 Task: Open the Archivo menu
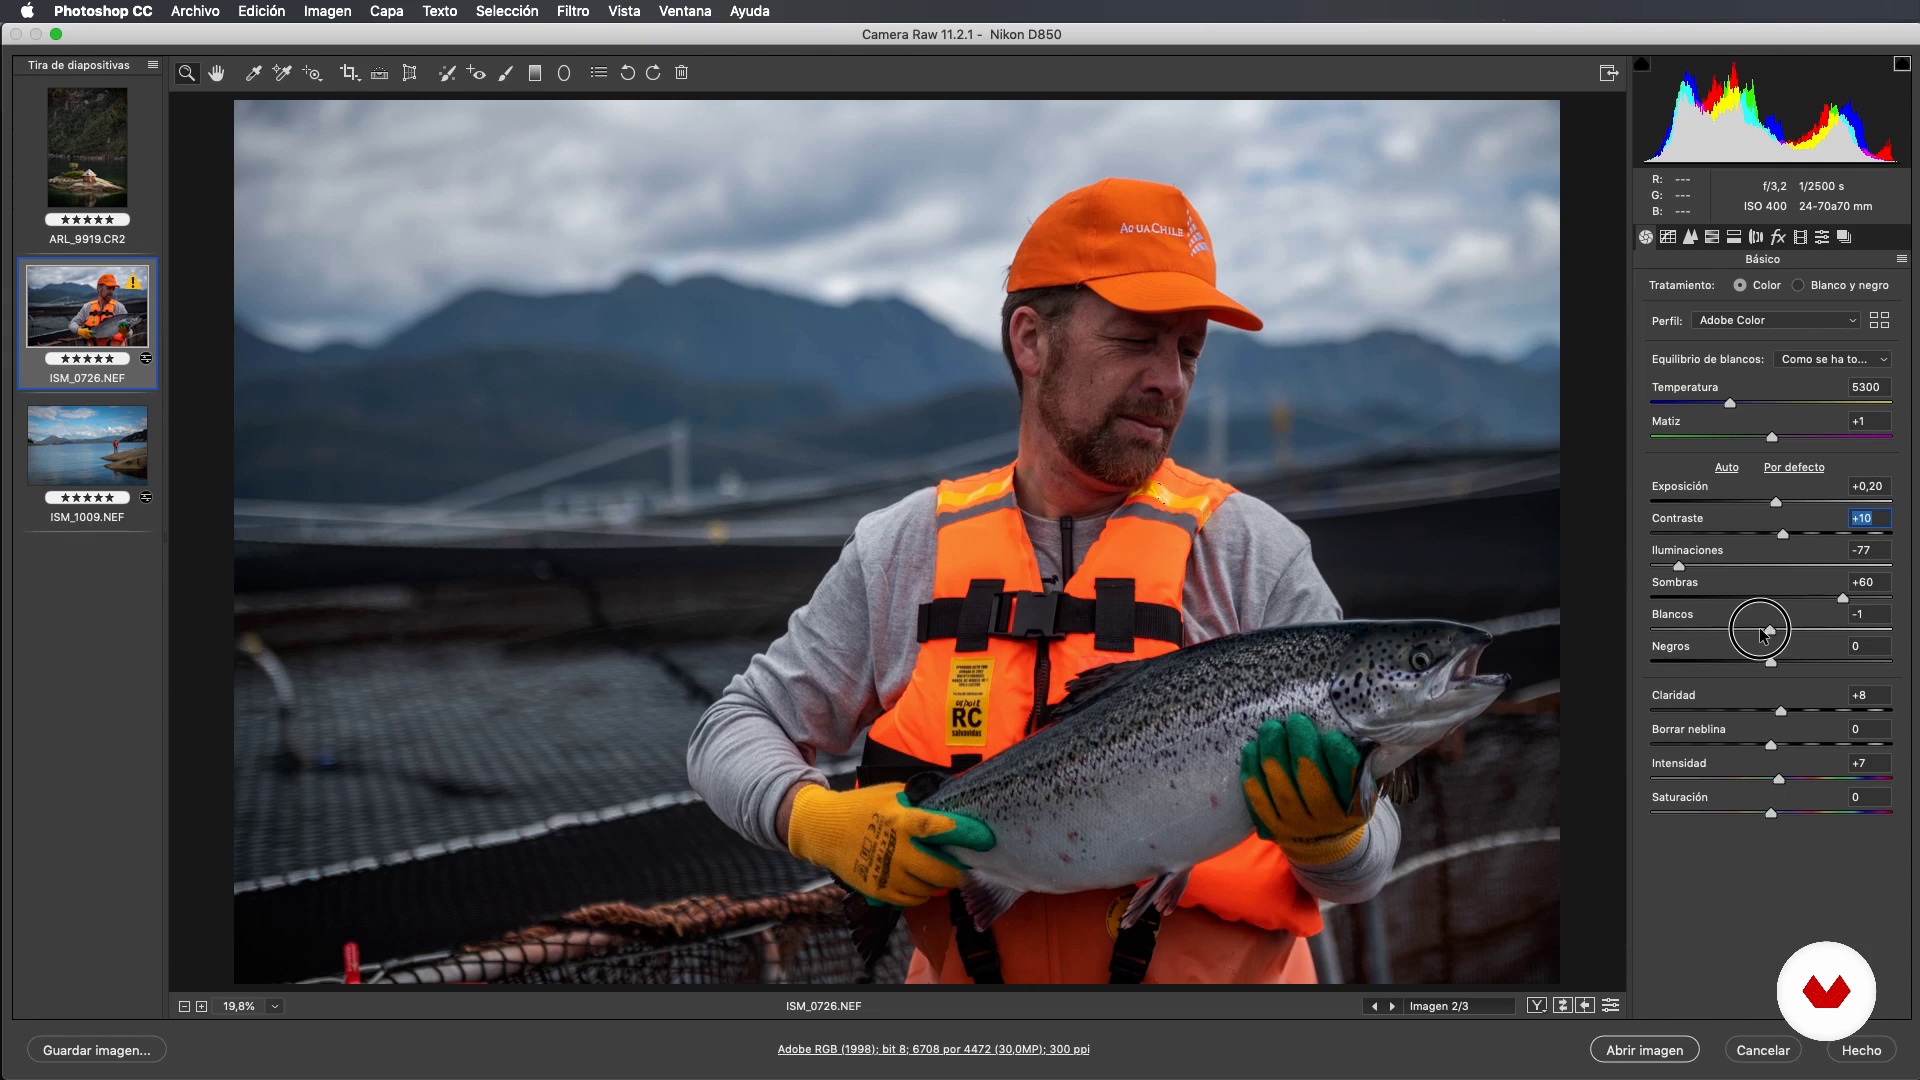pos(195,11)
